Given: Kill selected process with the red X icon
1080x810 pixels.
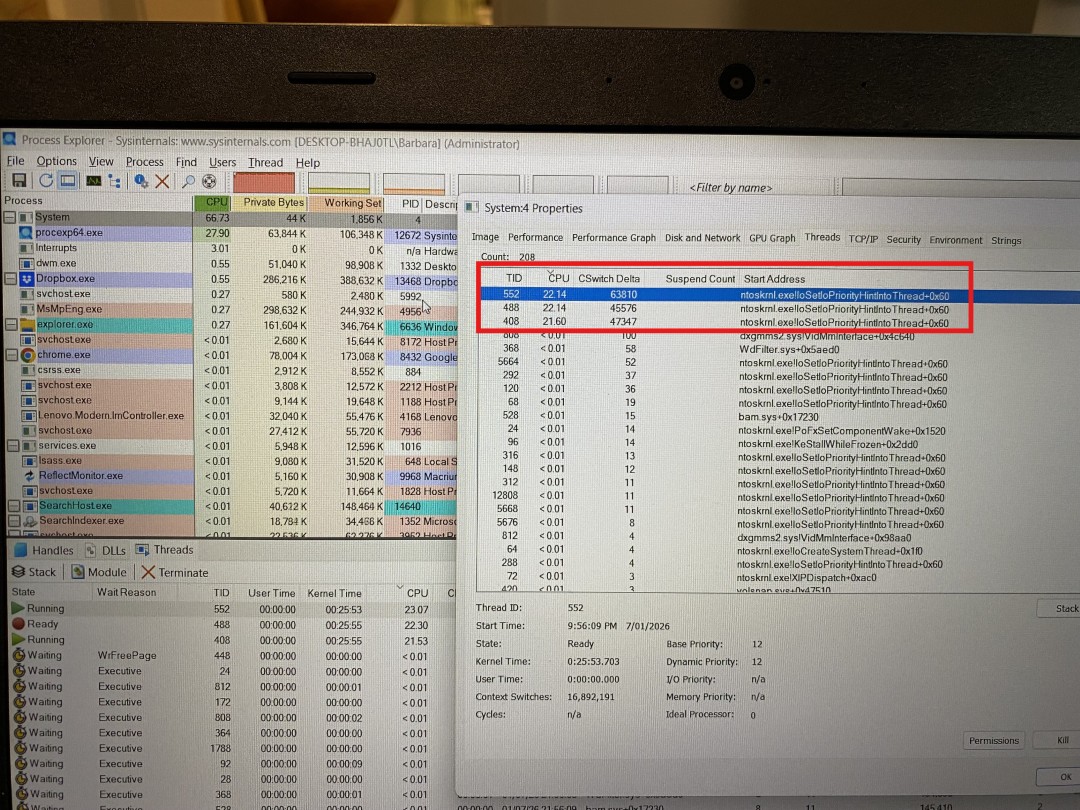Looking at the screenshot, I should [x=163, y=181].
